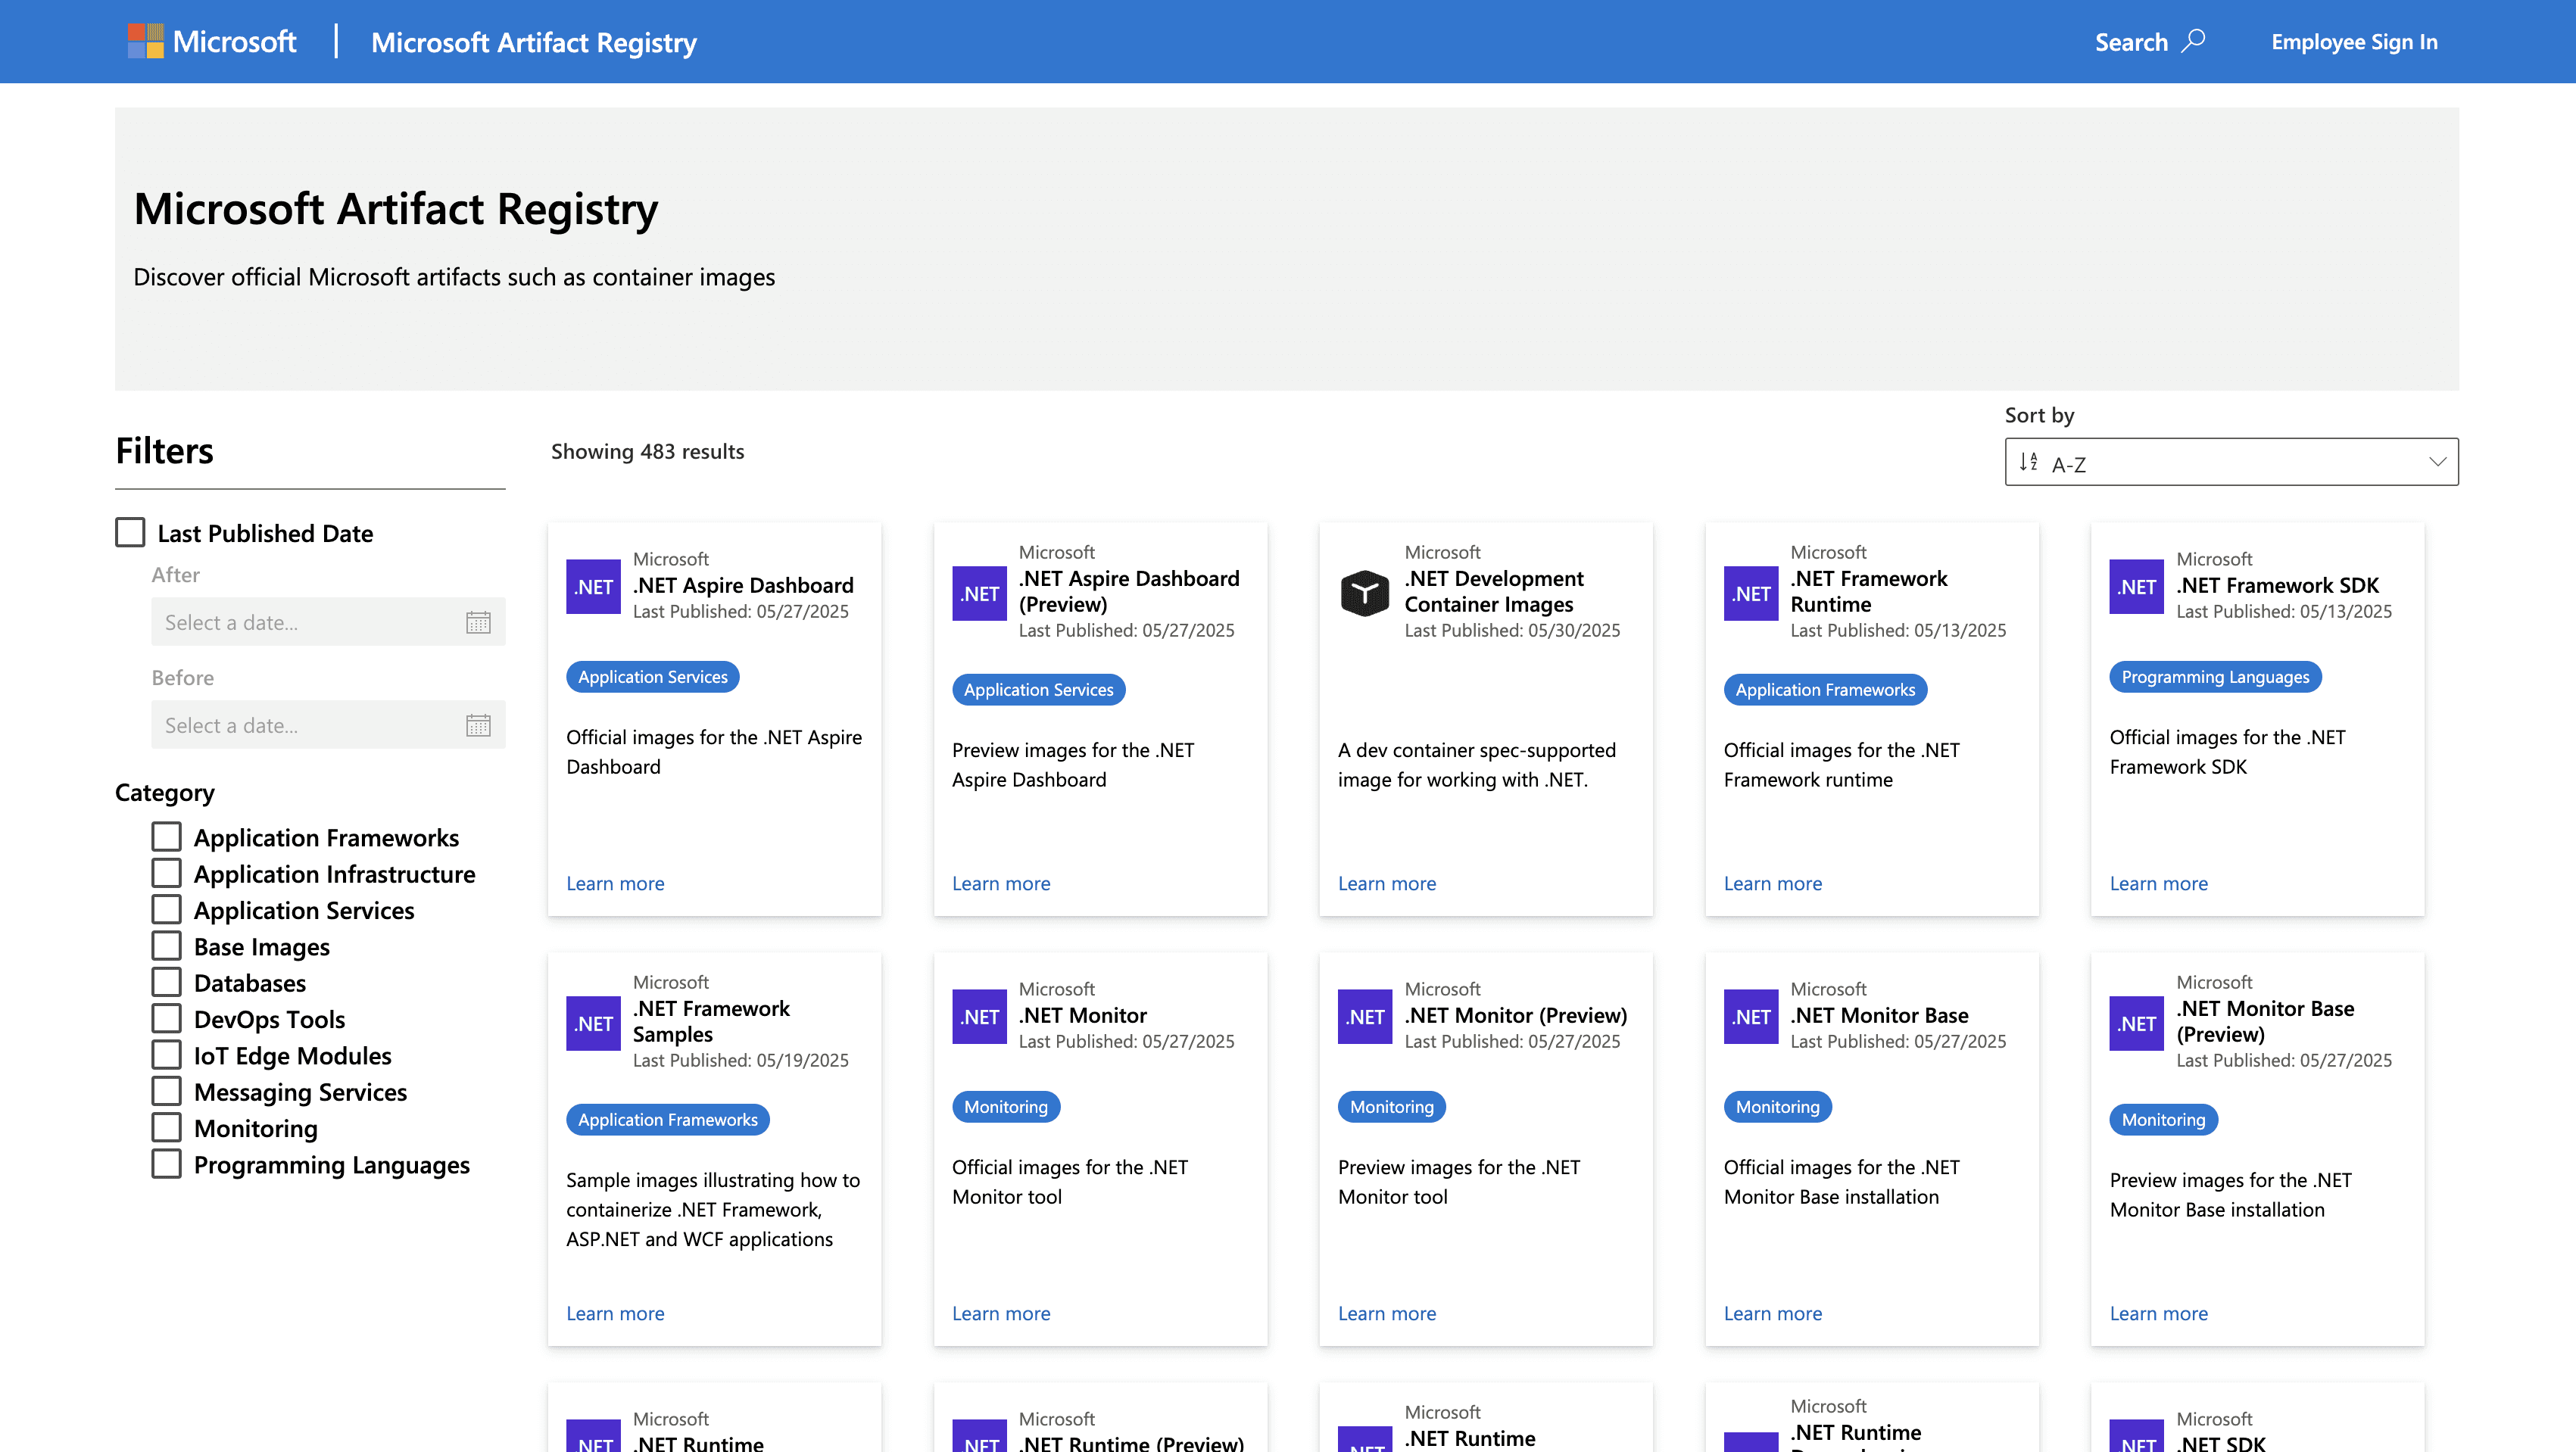
Task: Check the Monitoring category checkbox
Action: pyautogui.click(x=166, y=1127)
